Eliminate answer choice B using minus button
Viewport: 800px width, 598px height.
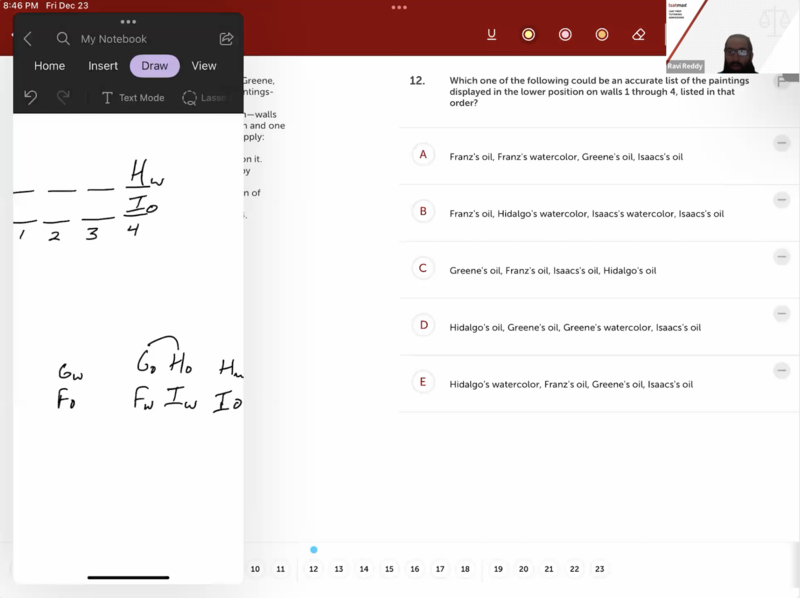(782, 200)
